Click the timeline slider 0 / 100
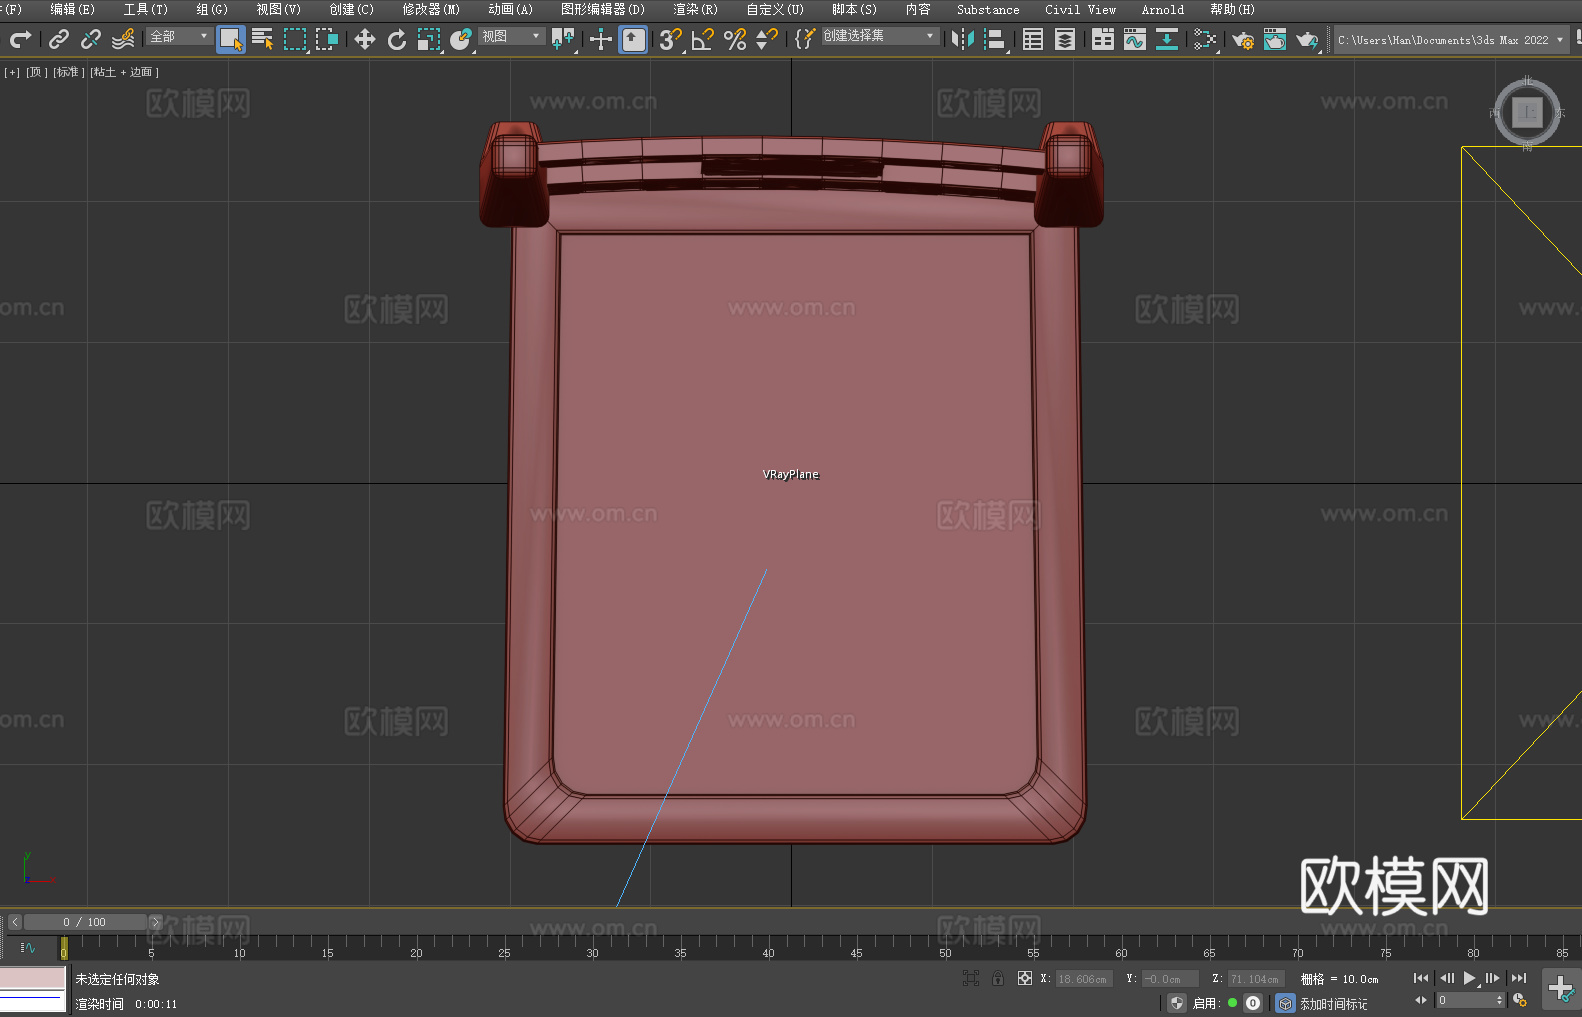 [x=85, y=922]
